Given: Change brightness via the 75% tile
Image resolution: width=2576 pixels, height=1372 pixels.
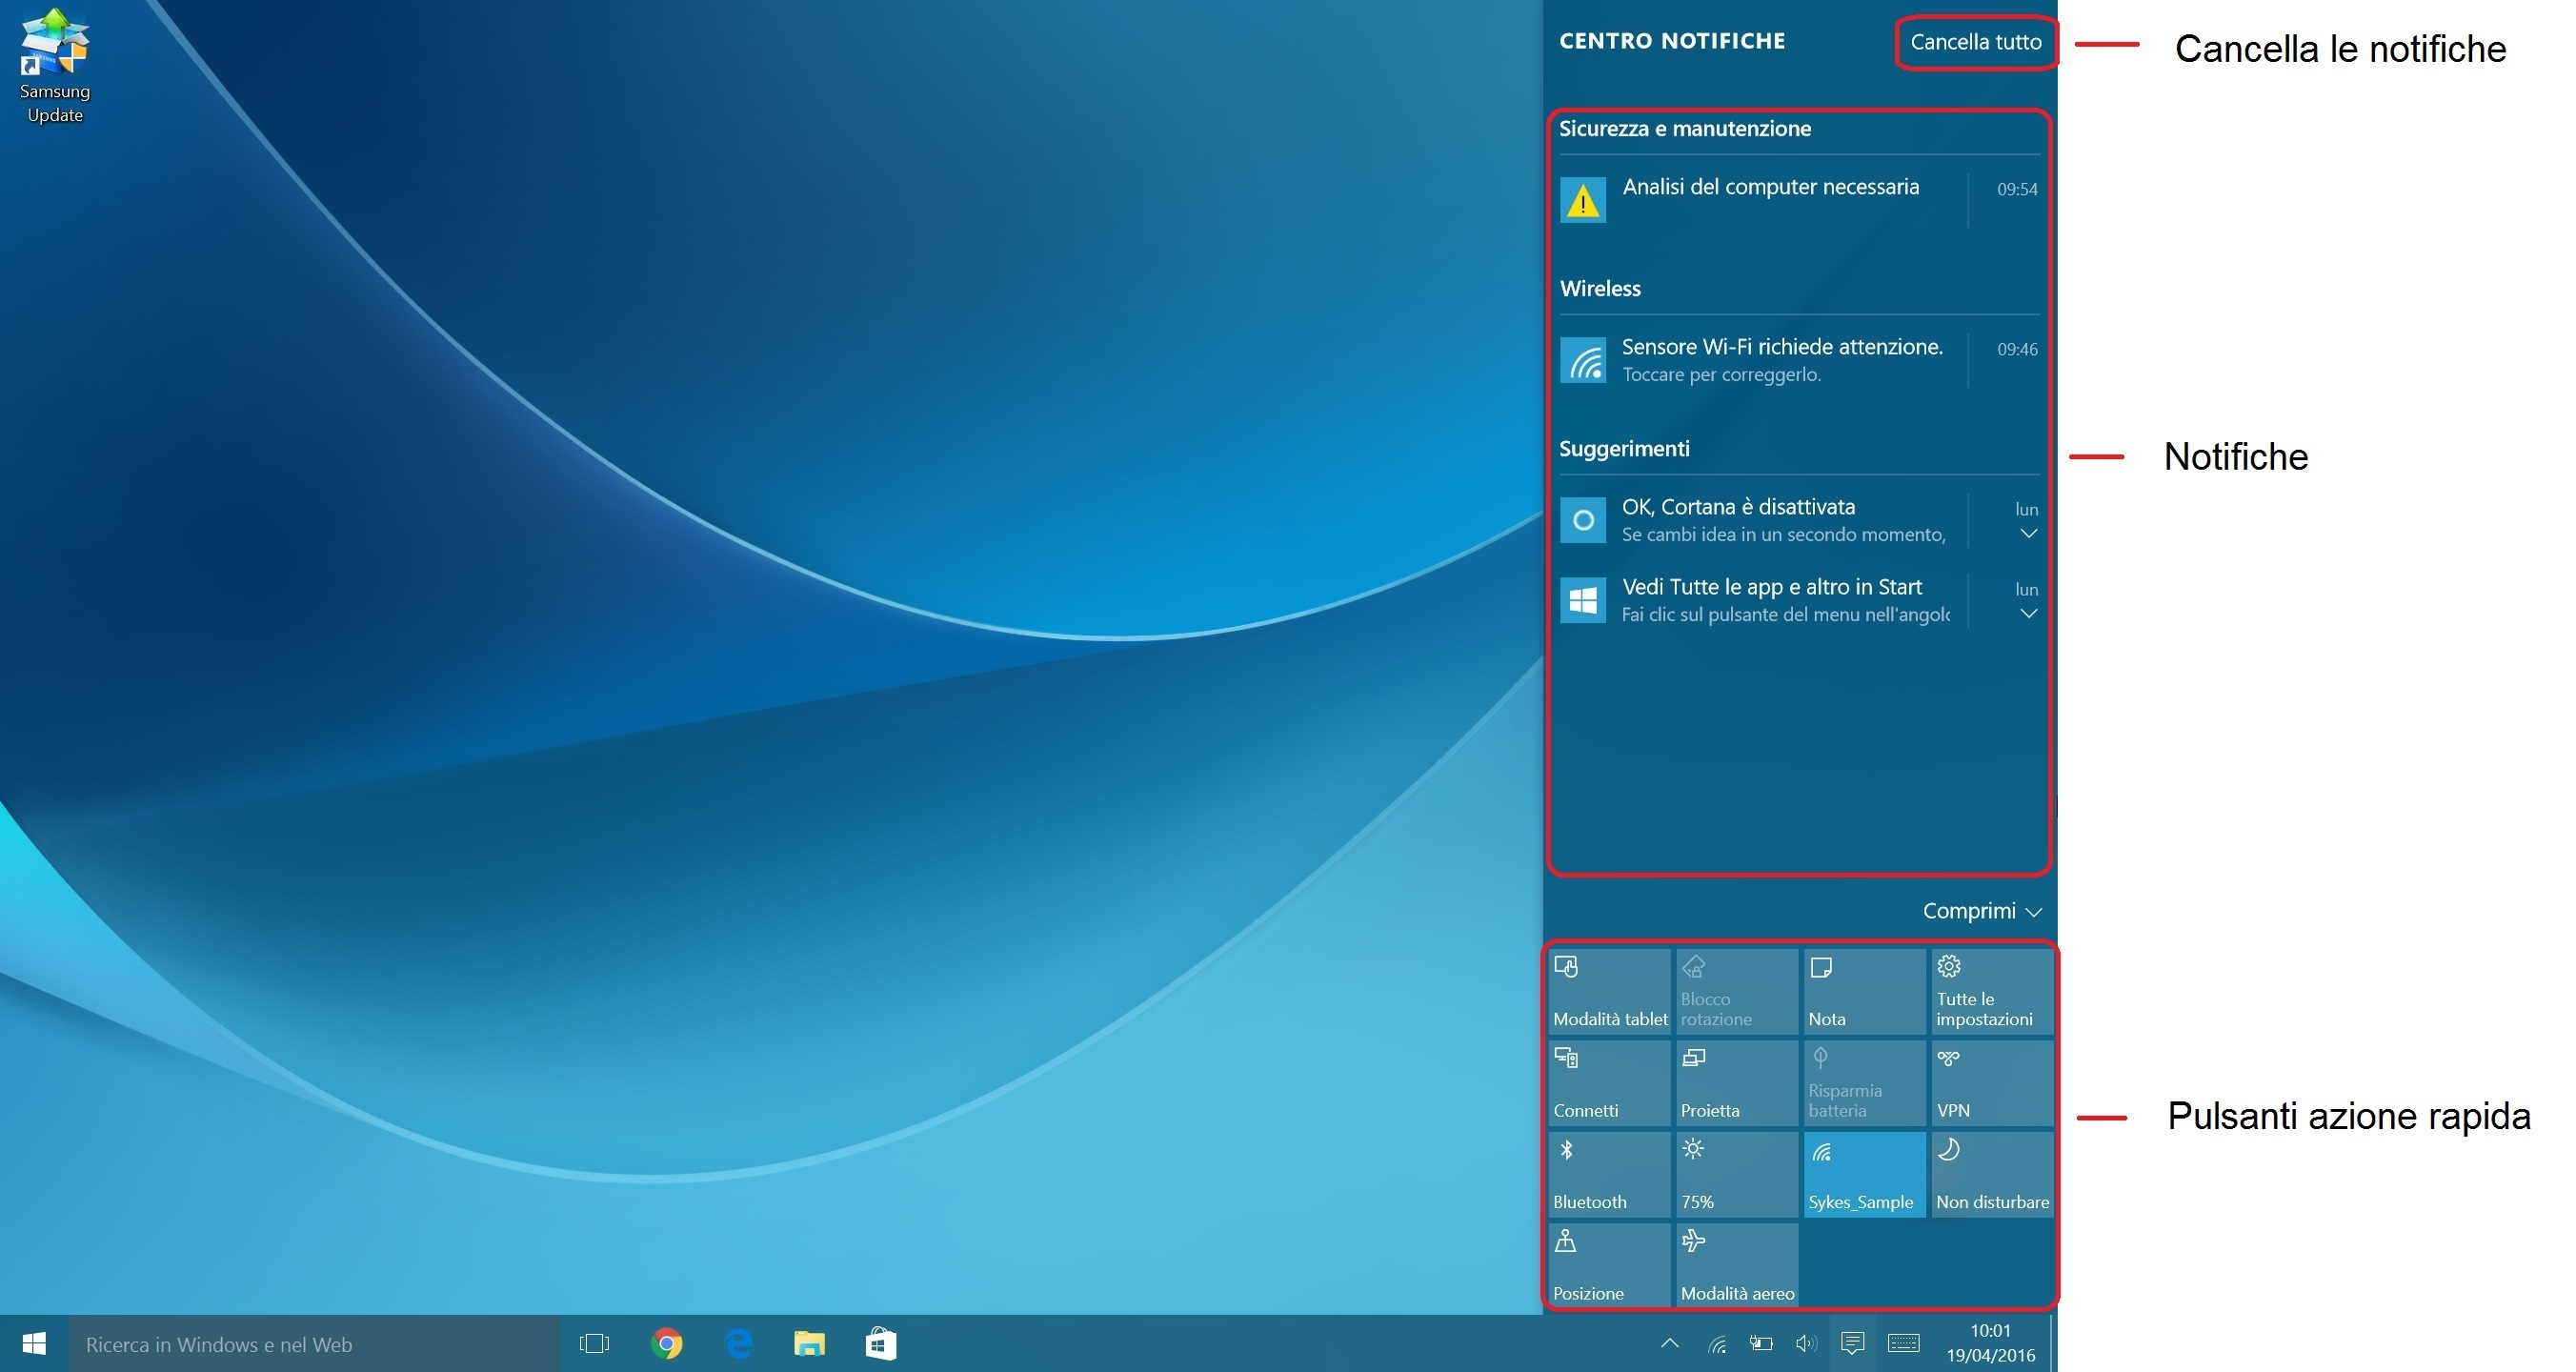Looking at the screenshot, I should (x=1737, y=1174).
